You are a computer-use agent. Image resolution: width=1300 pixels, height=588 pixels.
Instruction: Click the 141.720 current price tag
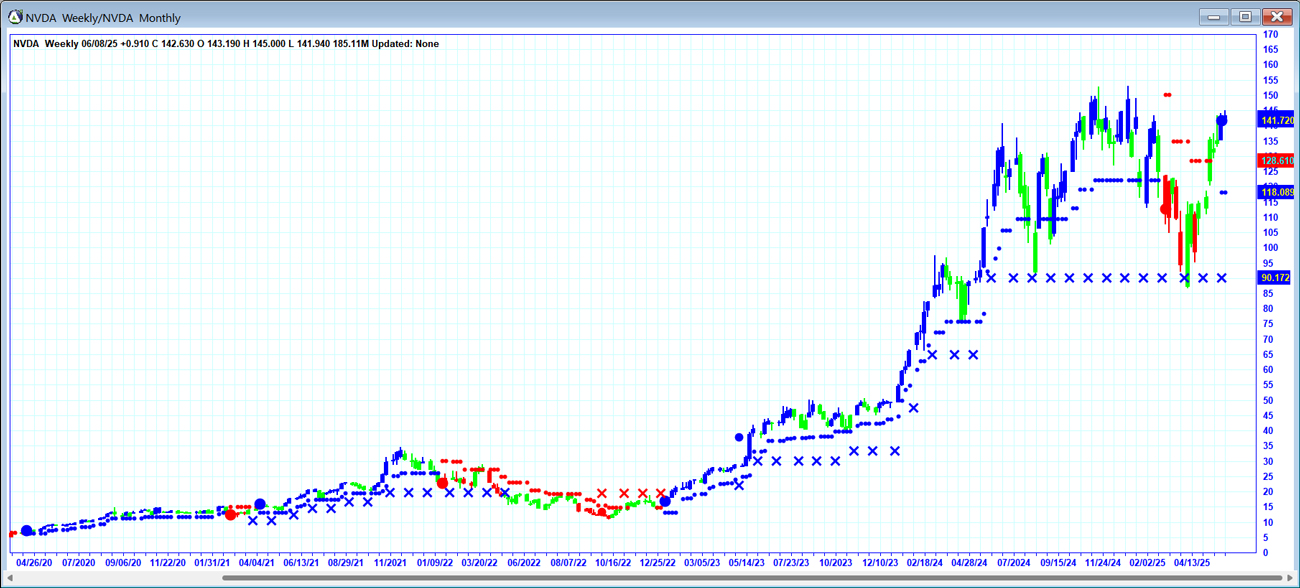click(x=1276, y=120)
